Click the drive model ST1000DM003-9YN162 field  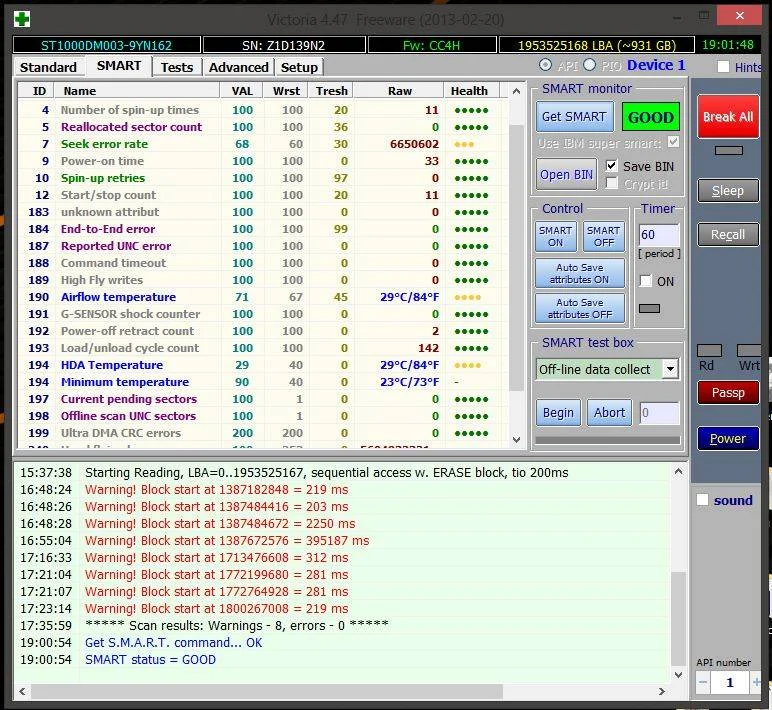(106, 45)
